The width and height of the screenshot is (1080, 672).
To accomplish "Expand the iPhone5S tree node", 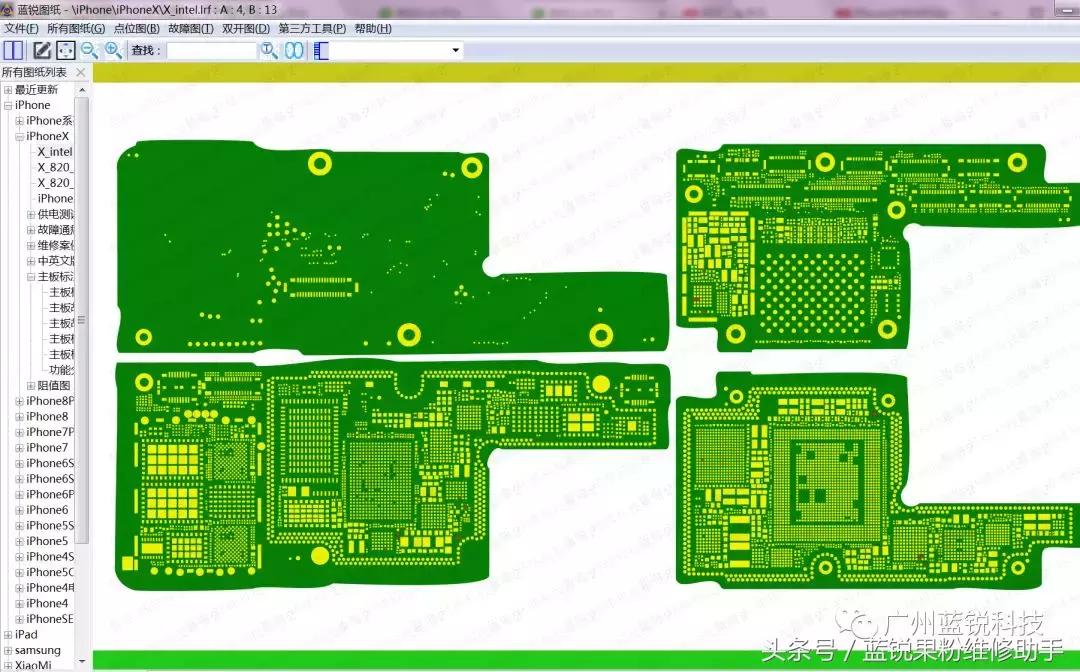I will pos(20,525).
